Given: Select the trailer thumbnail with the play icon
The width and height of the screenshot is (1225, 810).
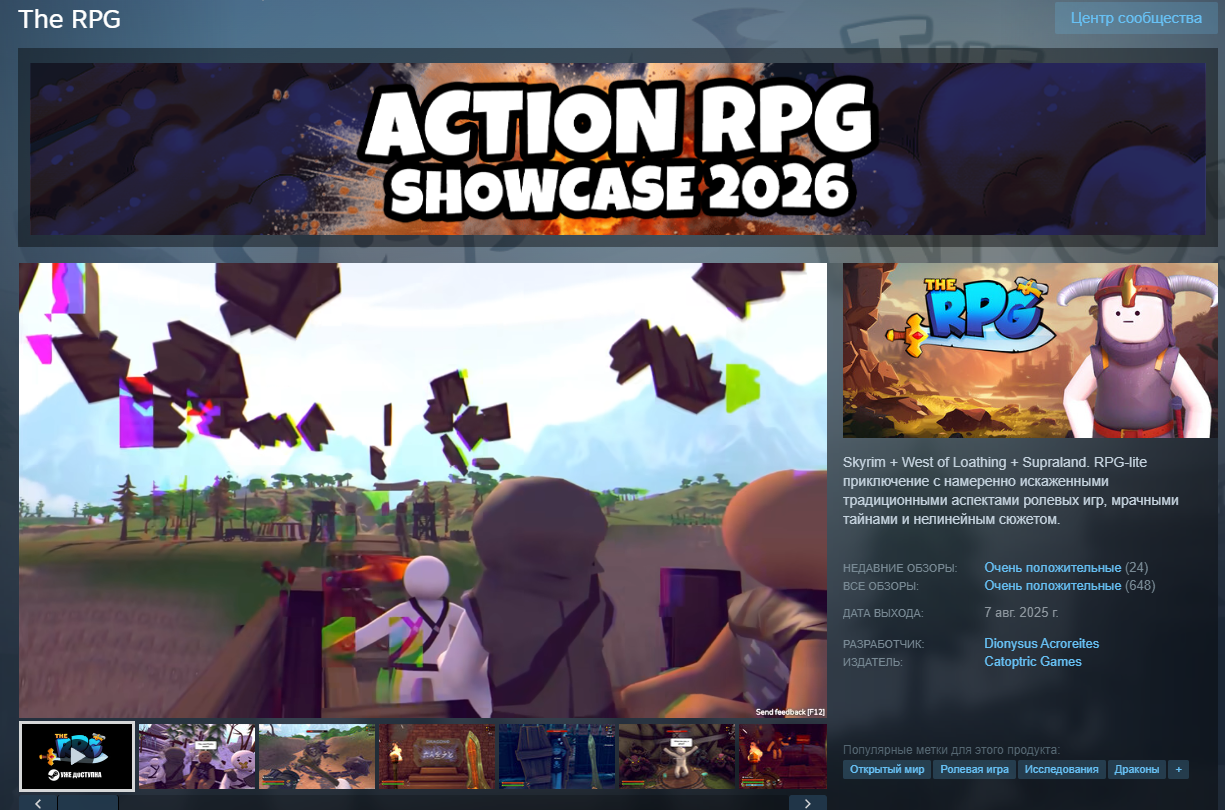Looking at the screenshot, I should click(x=77, y=756).
